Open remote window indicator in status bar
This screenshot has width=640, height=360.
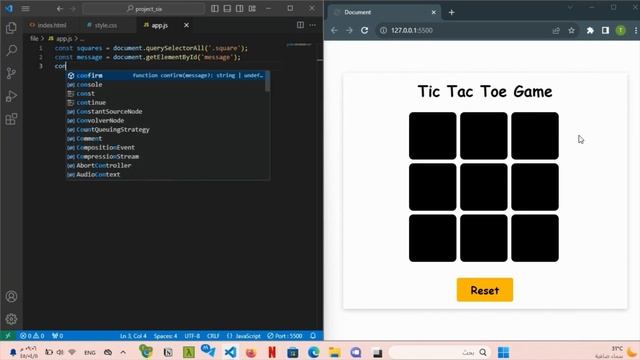[8, 336]
